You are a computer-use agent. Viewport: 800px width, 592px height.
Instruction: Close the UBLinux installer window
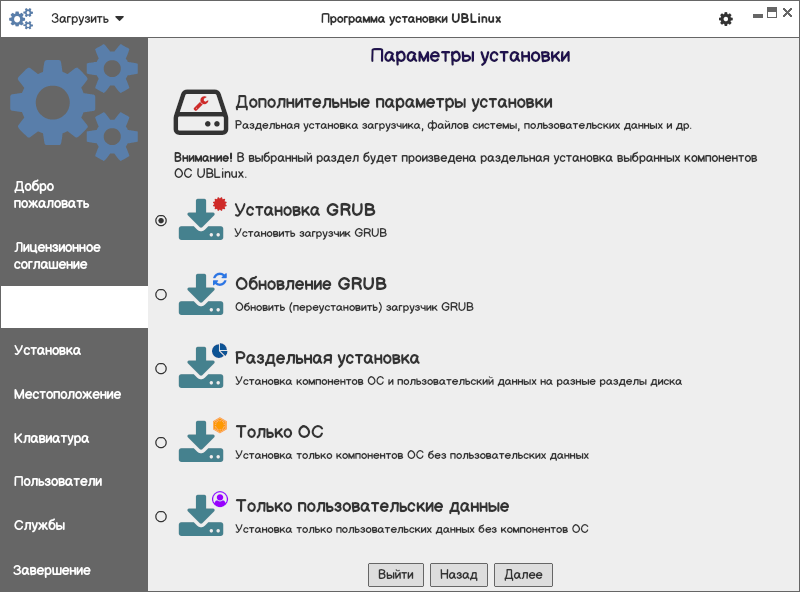point(788,13)
